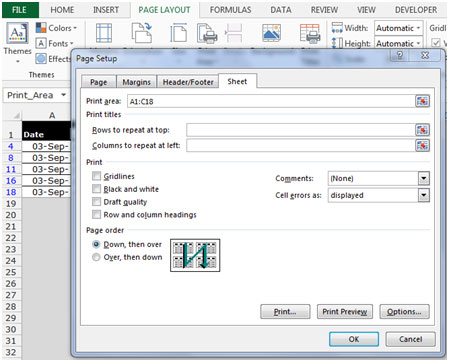Screen dimensions: 449x362
Task: Click range selector for Rows to repeat
Action: point(422,130)
